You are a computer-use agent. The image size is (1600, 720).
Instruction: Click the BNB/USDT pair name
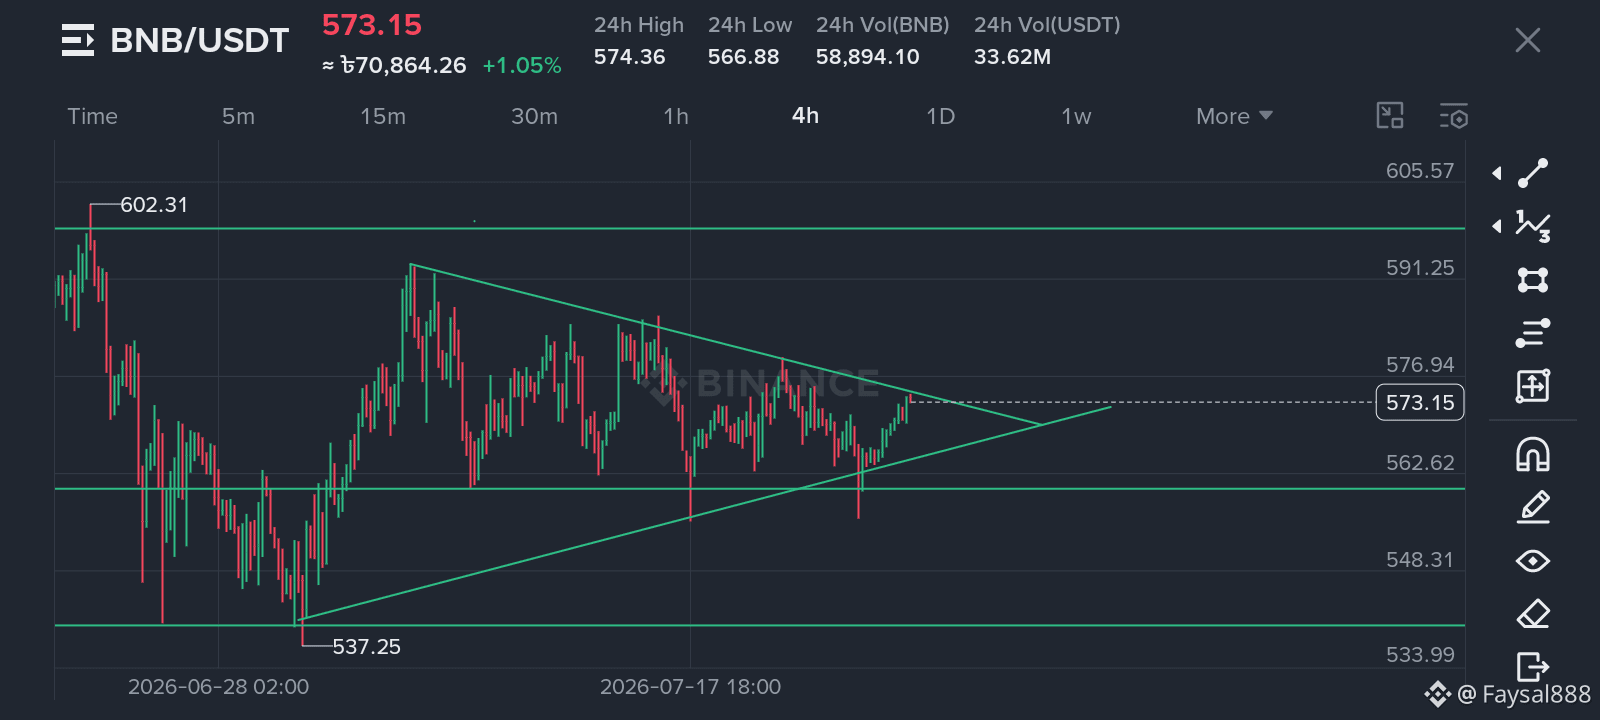(199, 40)
